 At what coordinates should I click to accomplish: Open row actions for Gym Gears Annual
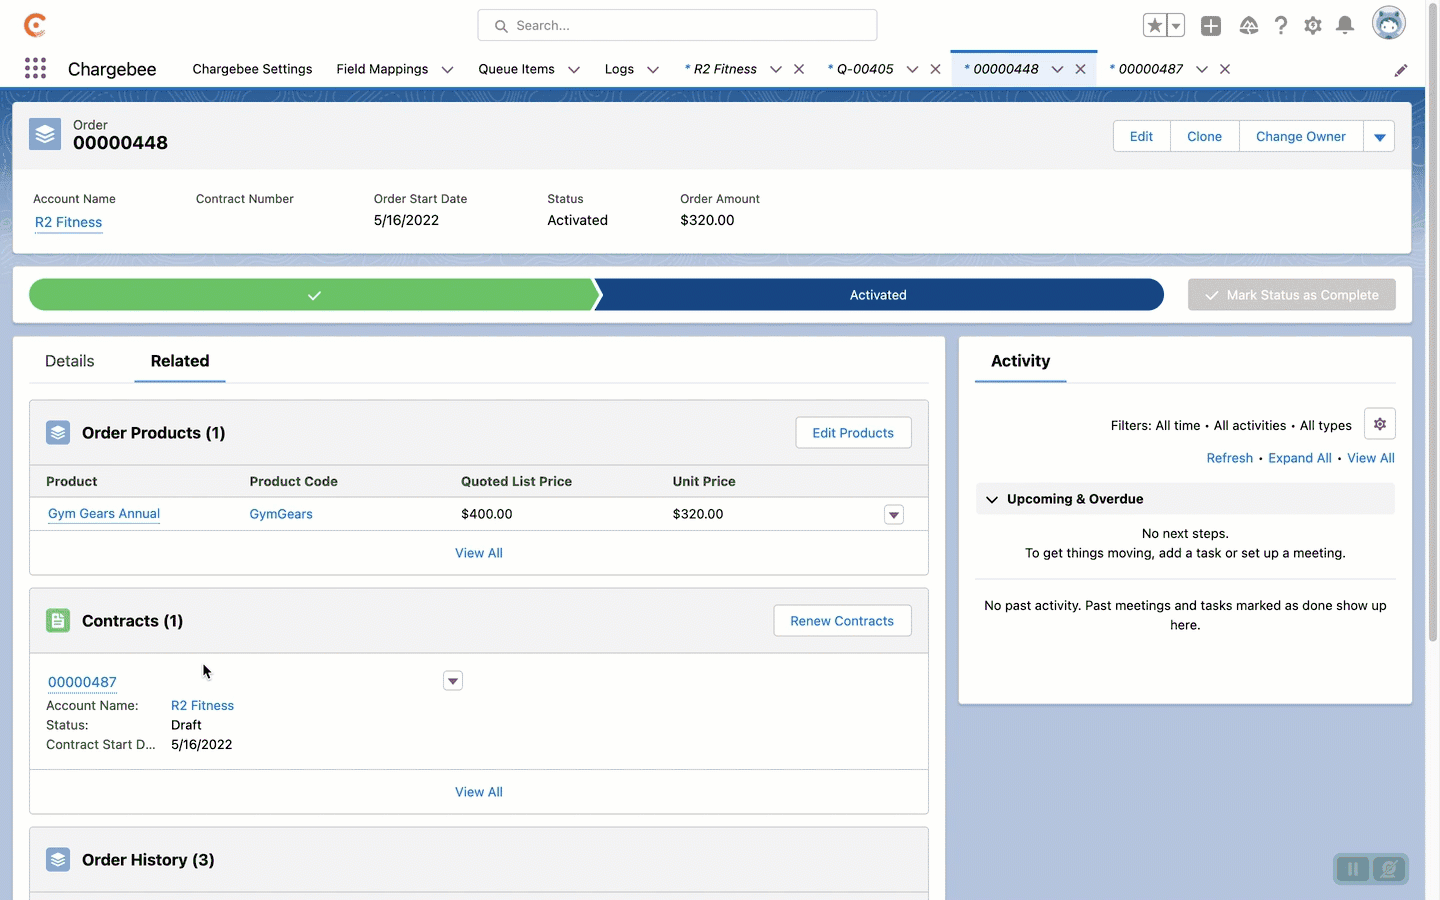[894, 515]
